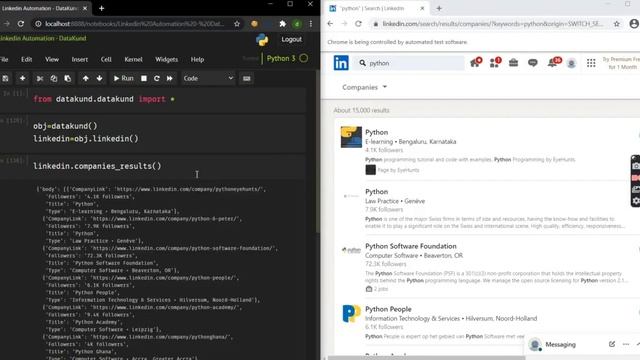
Task: Open the cell type Code dropdown
Action: (x=208, y=78)
